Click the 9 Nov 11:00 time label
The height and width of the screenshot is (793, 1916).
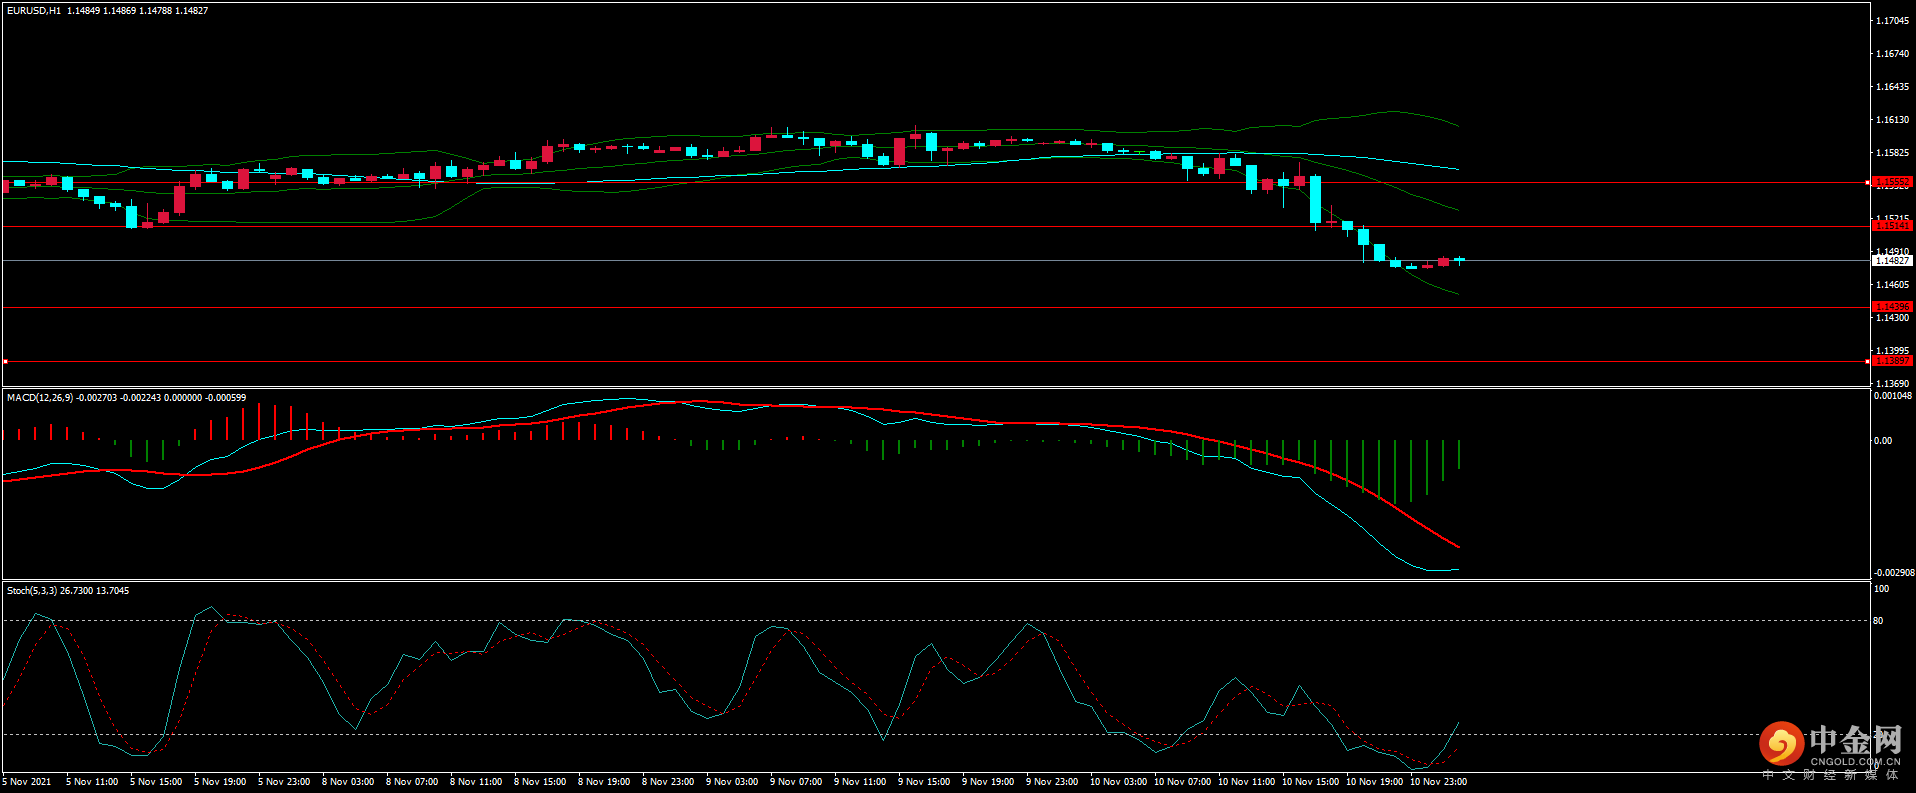coord(860,782)
